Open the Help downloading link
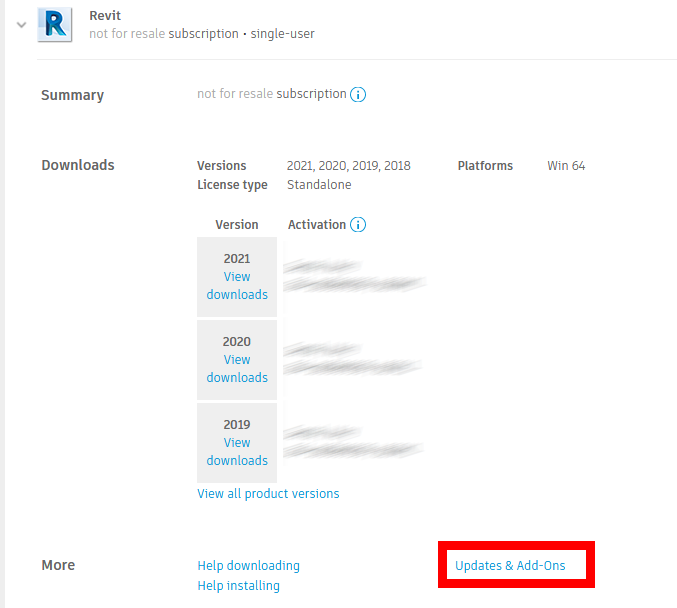Image resolution: width=677 pixels, height=608 pixels. pyautogui.click(x=248, y=566)
